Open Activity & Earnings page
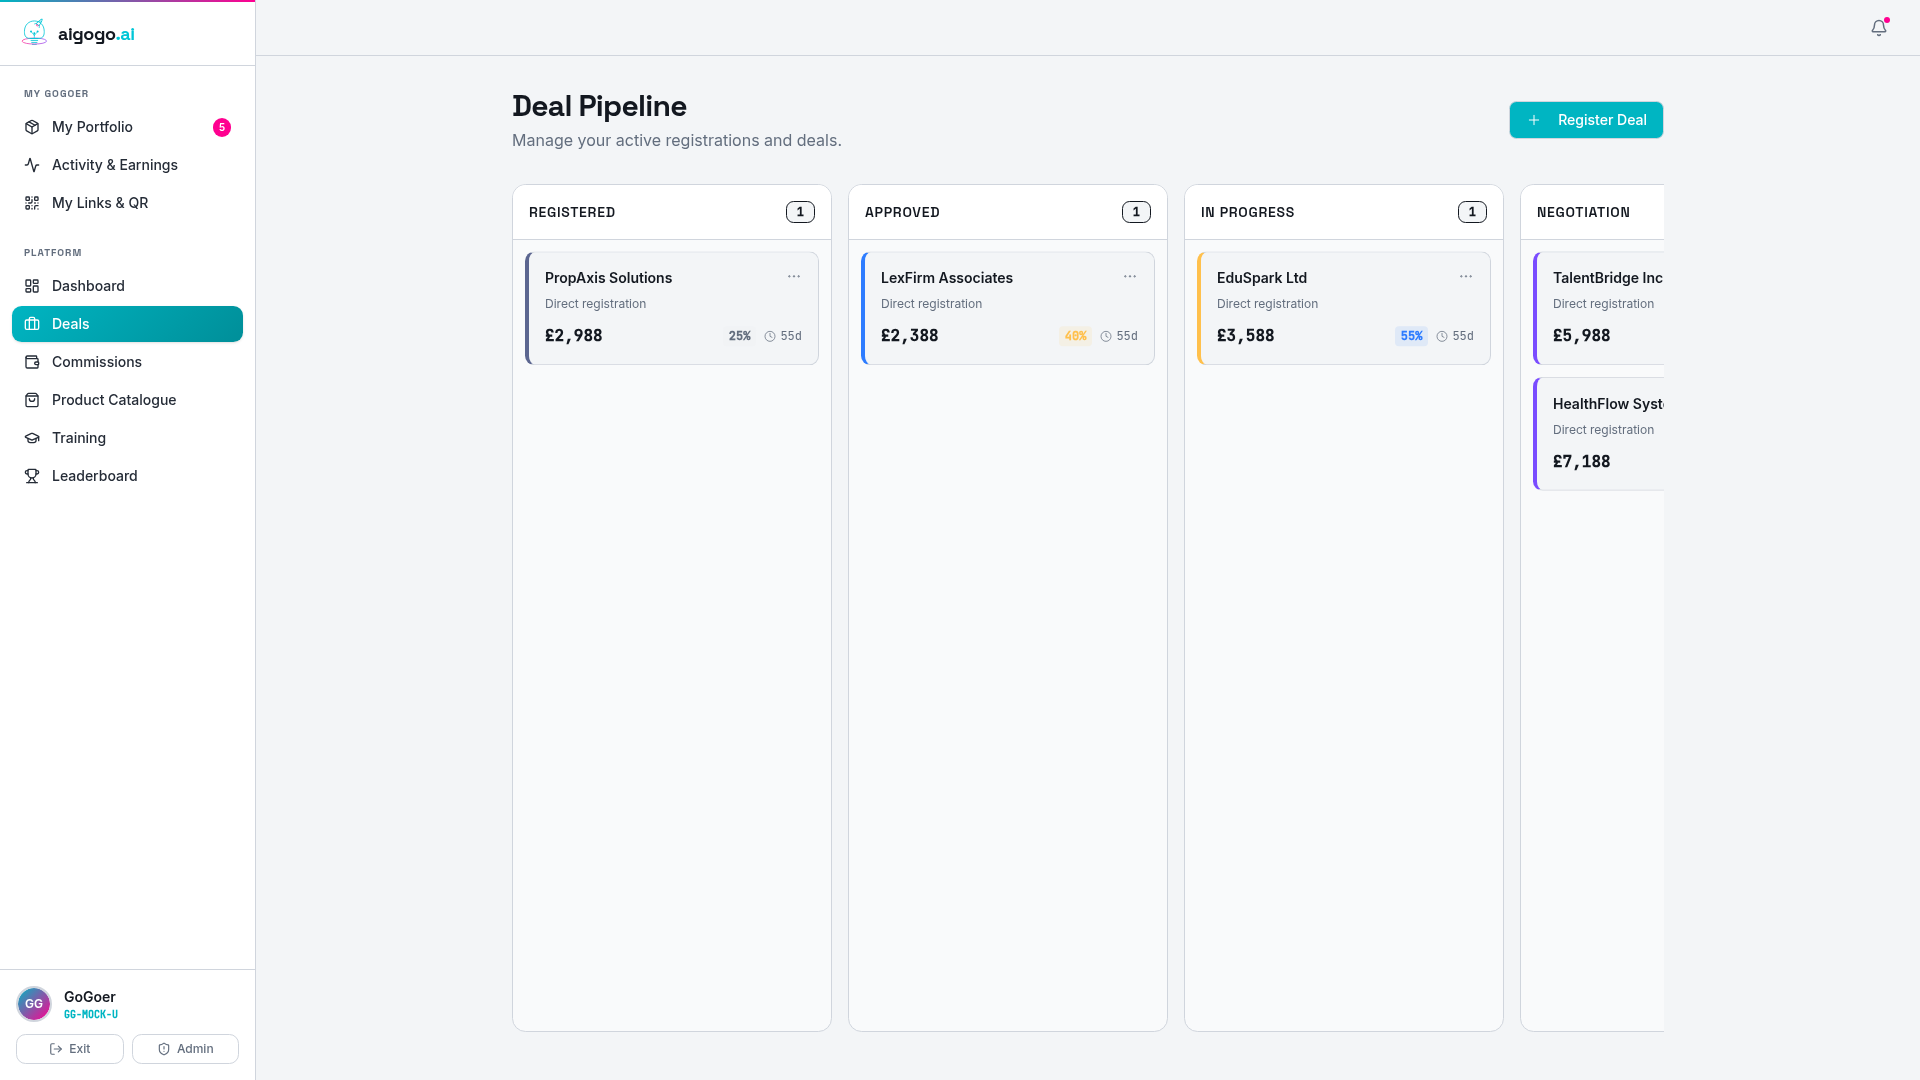Image resolution: width=1920 pixels, height=1080 pixels. coord(127,165)
